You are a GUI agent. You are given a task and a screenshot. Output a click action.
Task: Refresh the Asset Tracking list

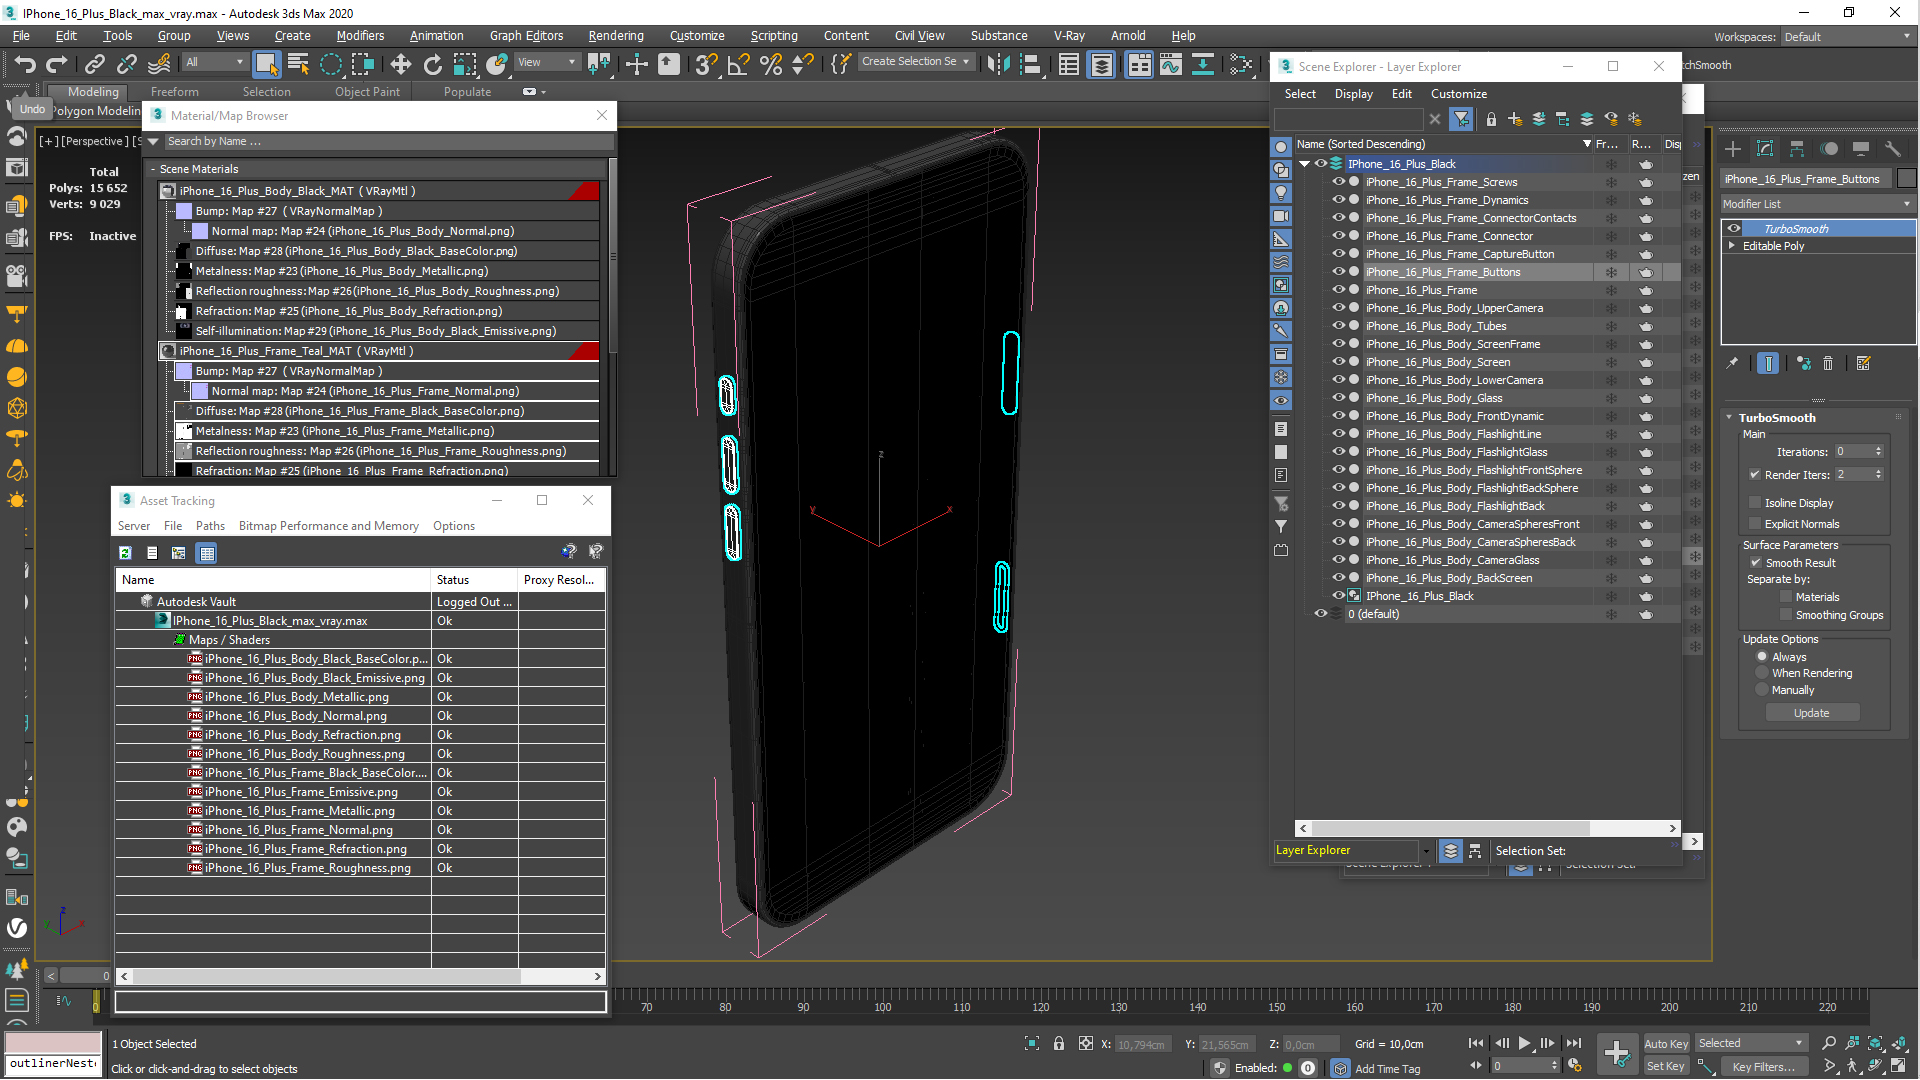click(x=125, y=553)
